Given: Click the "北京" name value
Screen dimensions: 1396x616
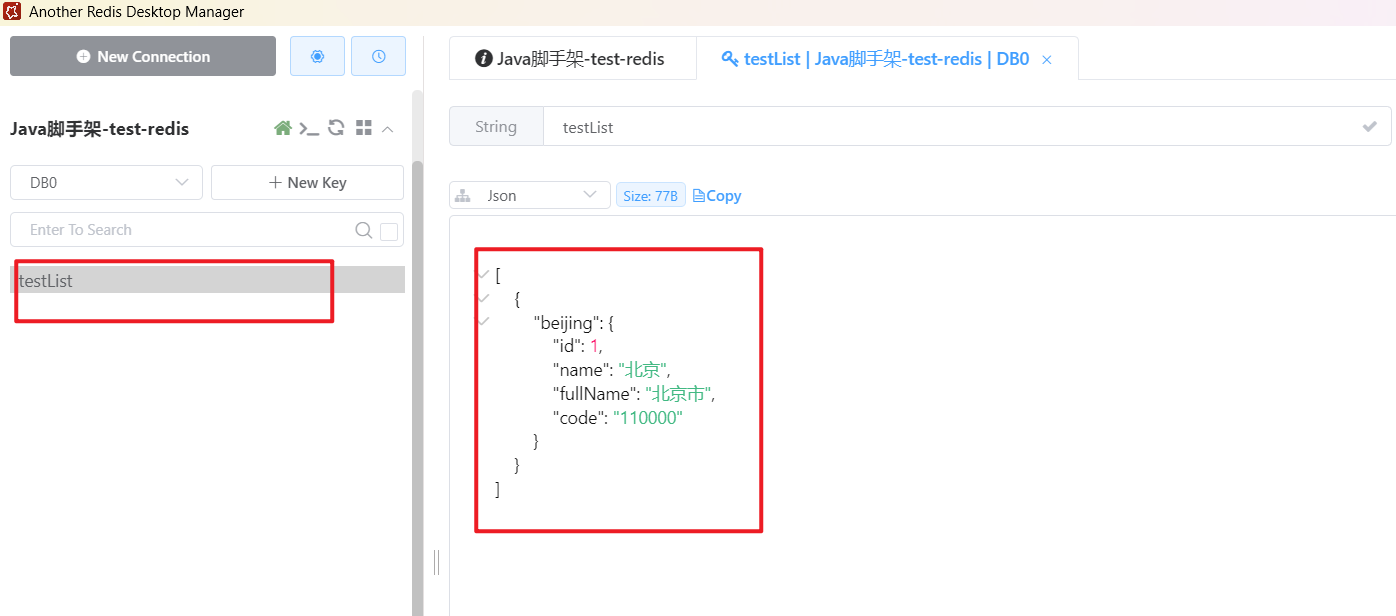Looking at the screenshot, I should (x=643, y=370).
